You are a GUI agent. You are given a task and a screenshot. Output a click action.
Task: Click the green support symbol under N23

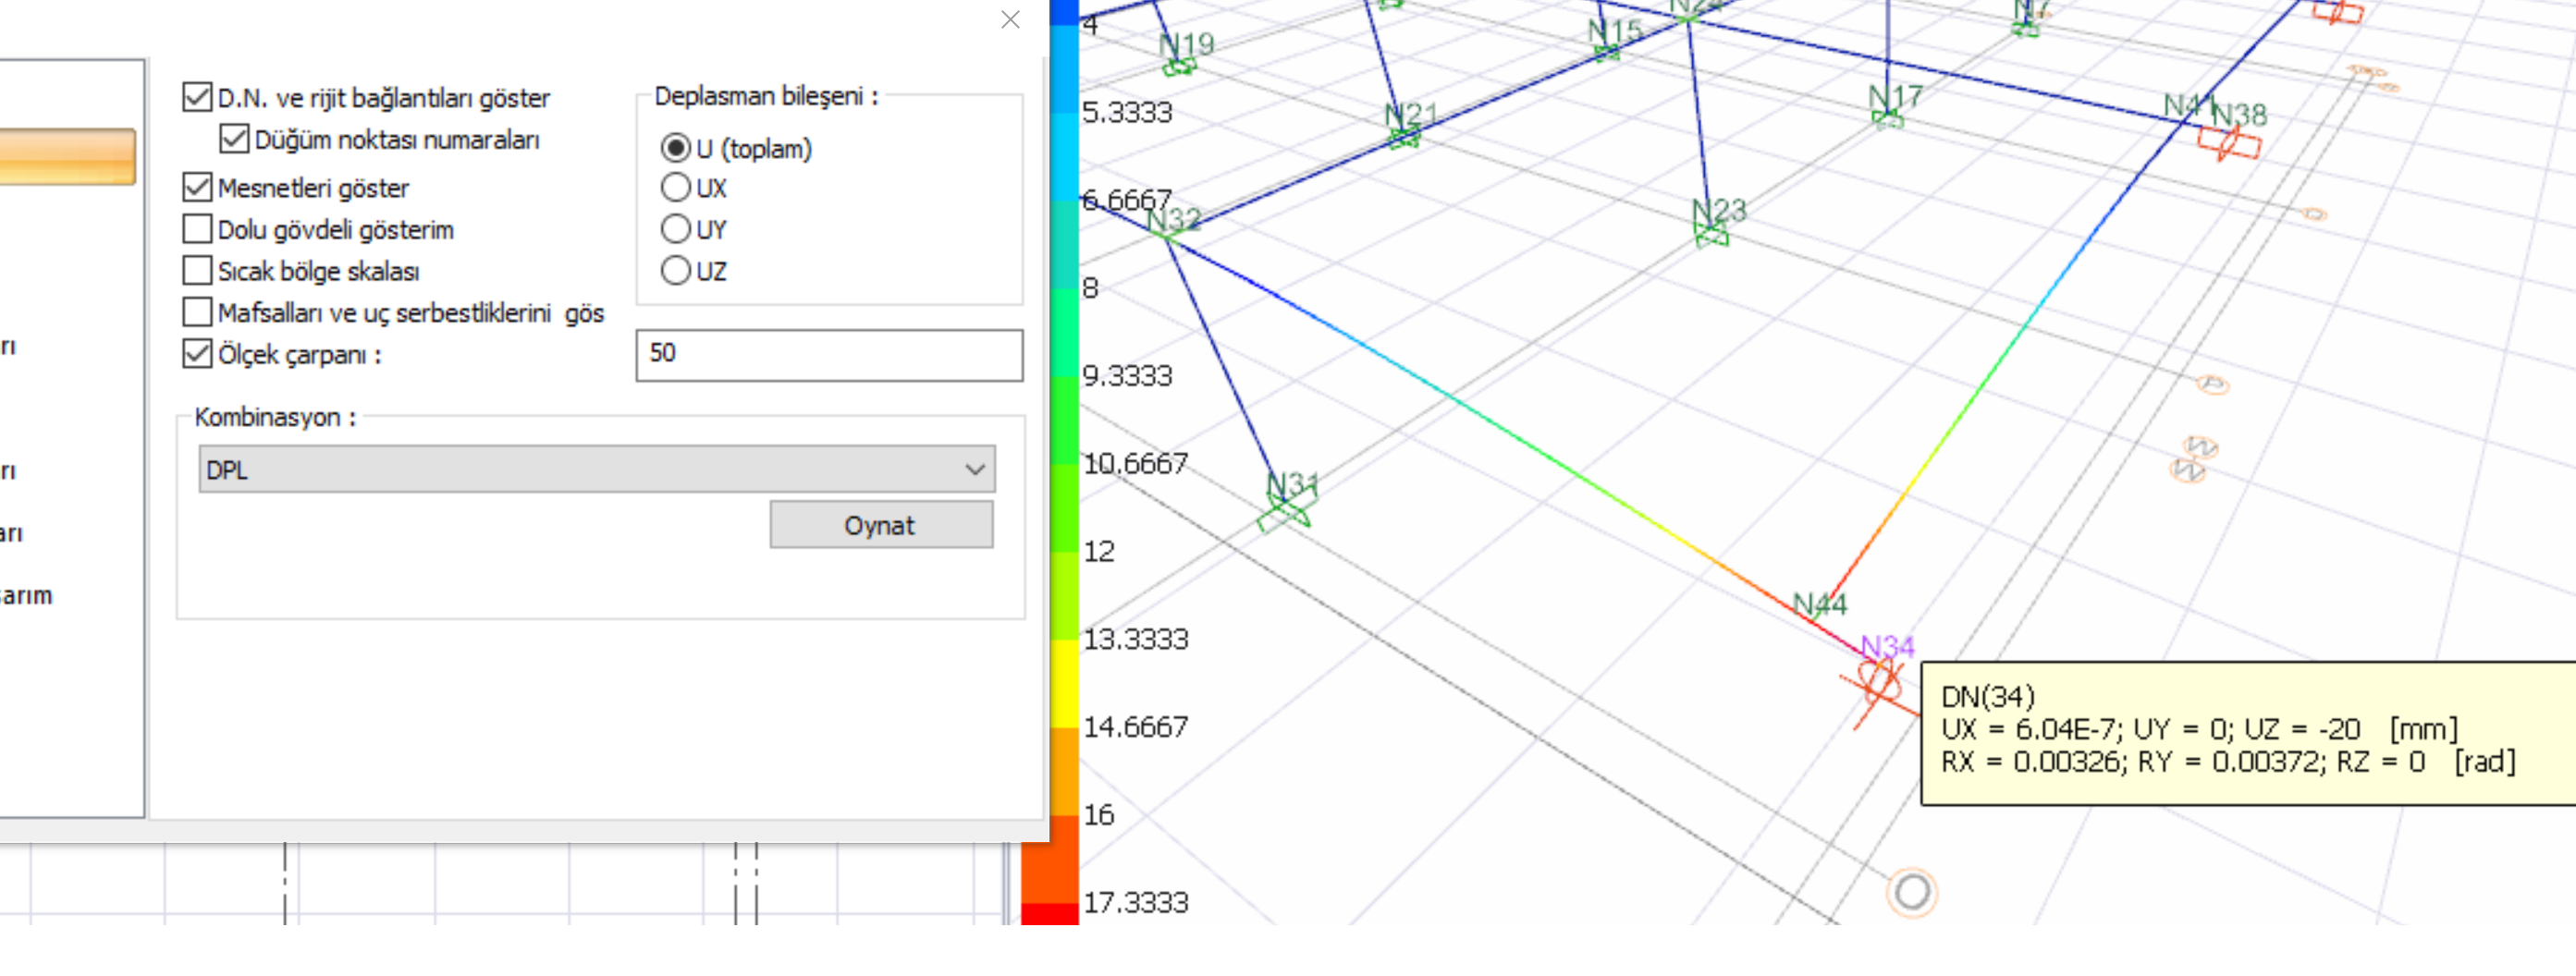[x=1711, y=236]
